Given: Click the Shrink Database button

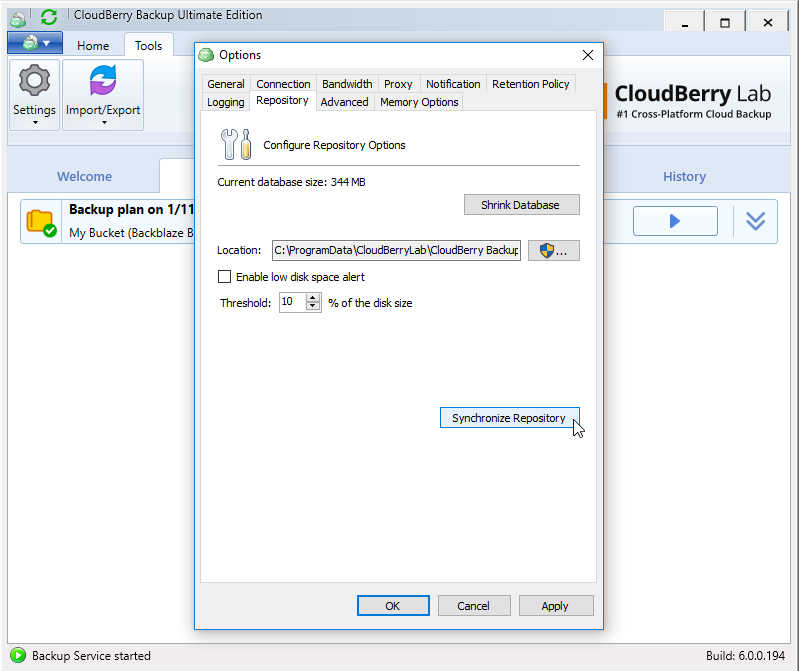Looking at the screenshot, I should 521,205.
